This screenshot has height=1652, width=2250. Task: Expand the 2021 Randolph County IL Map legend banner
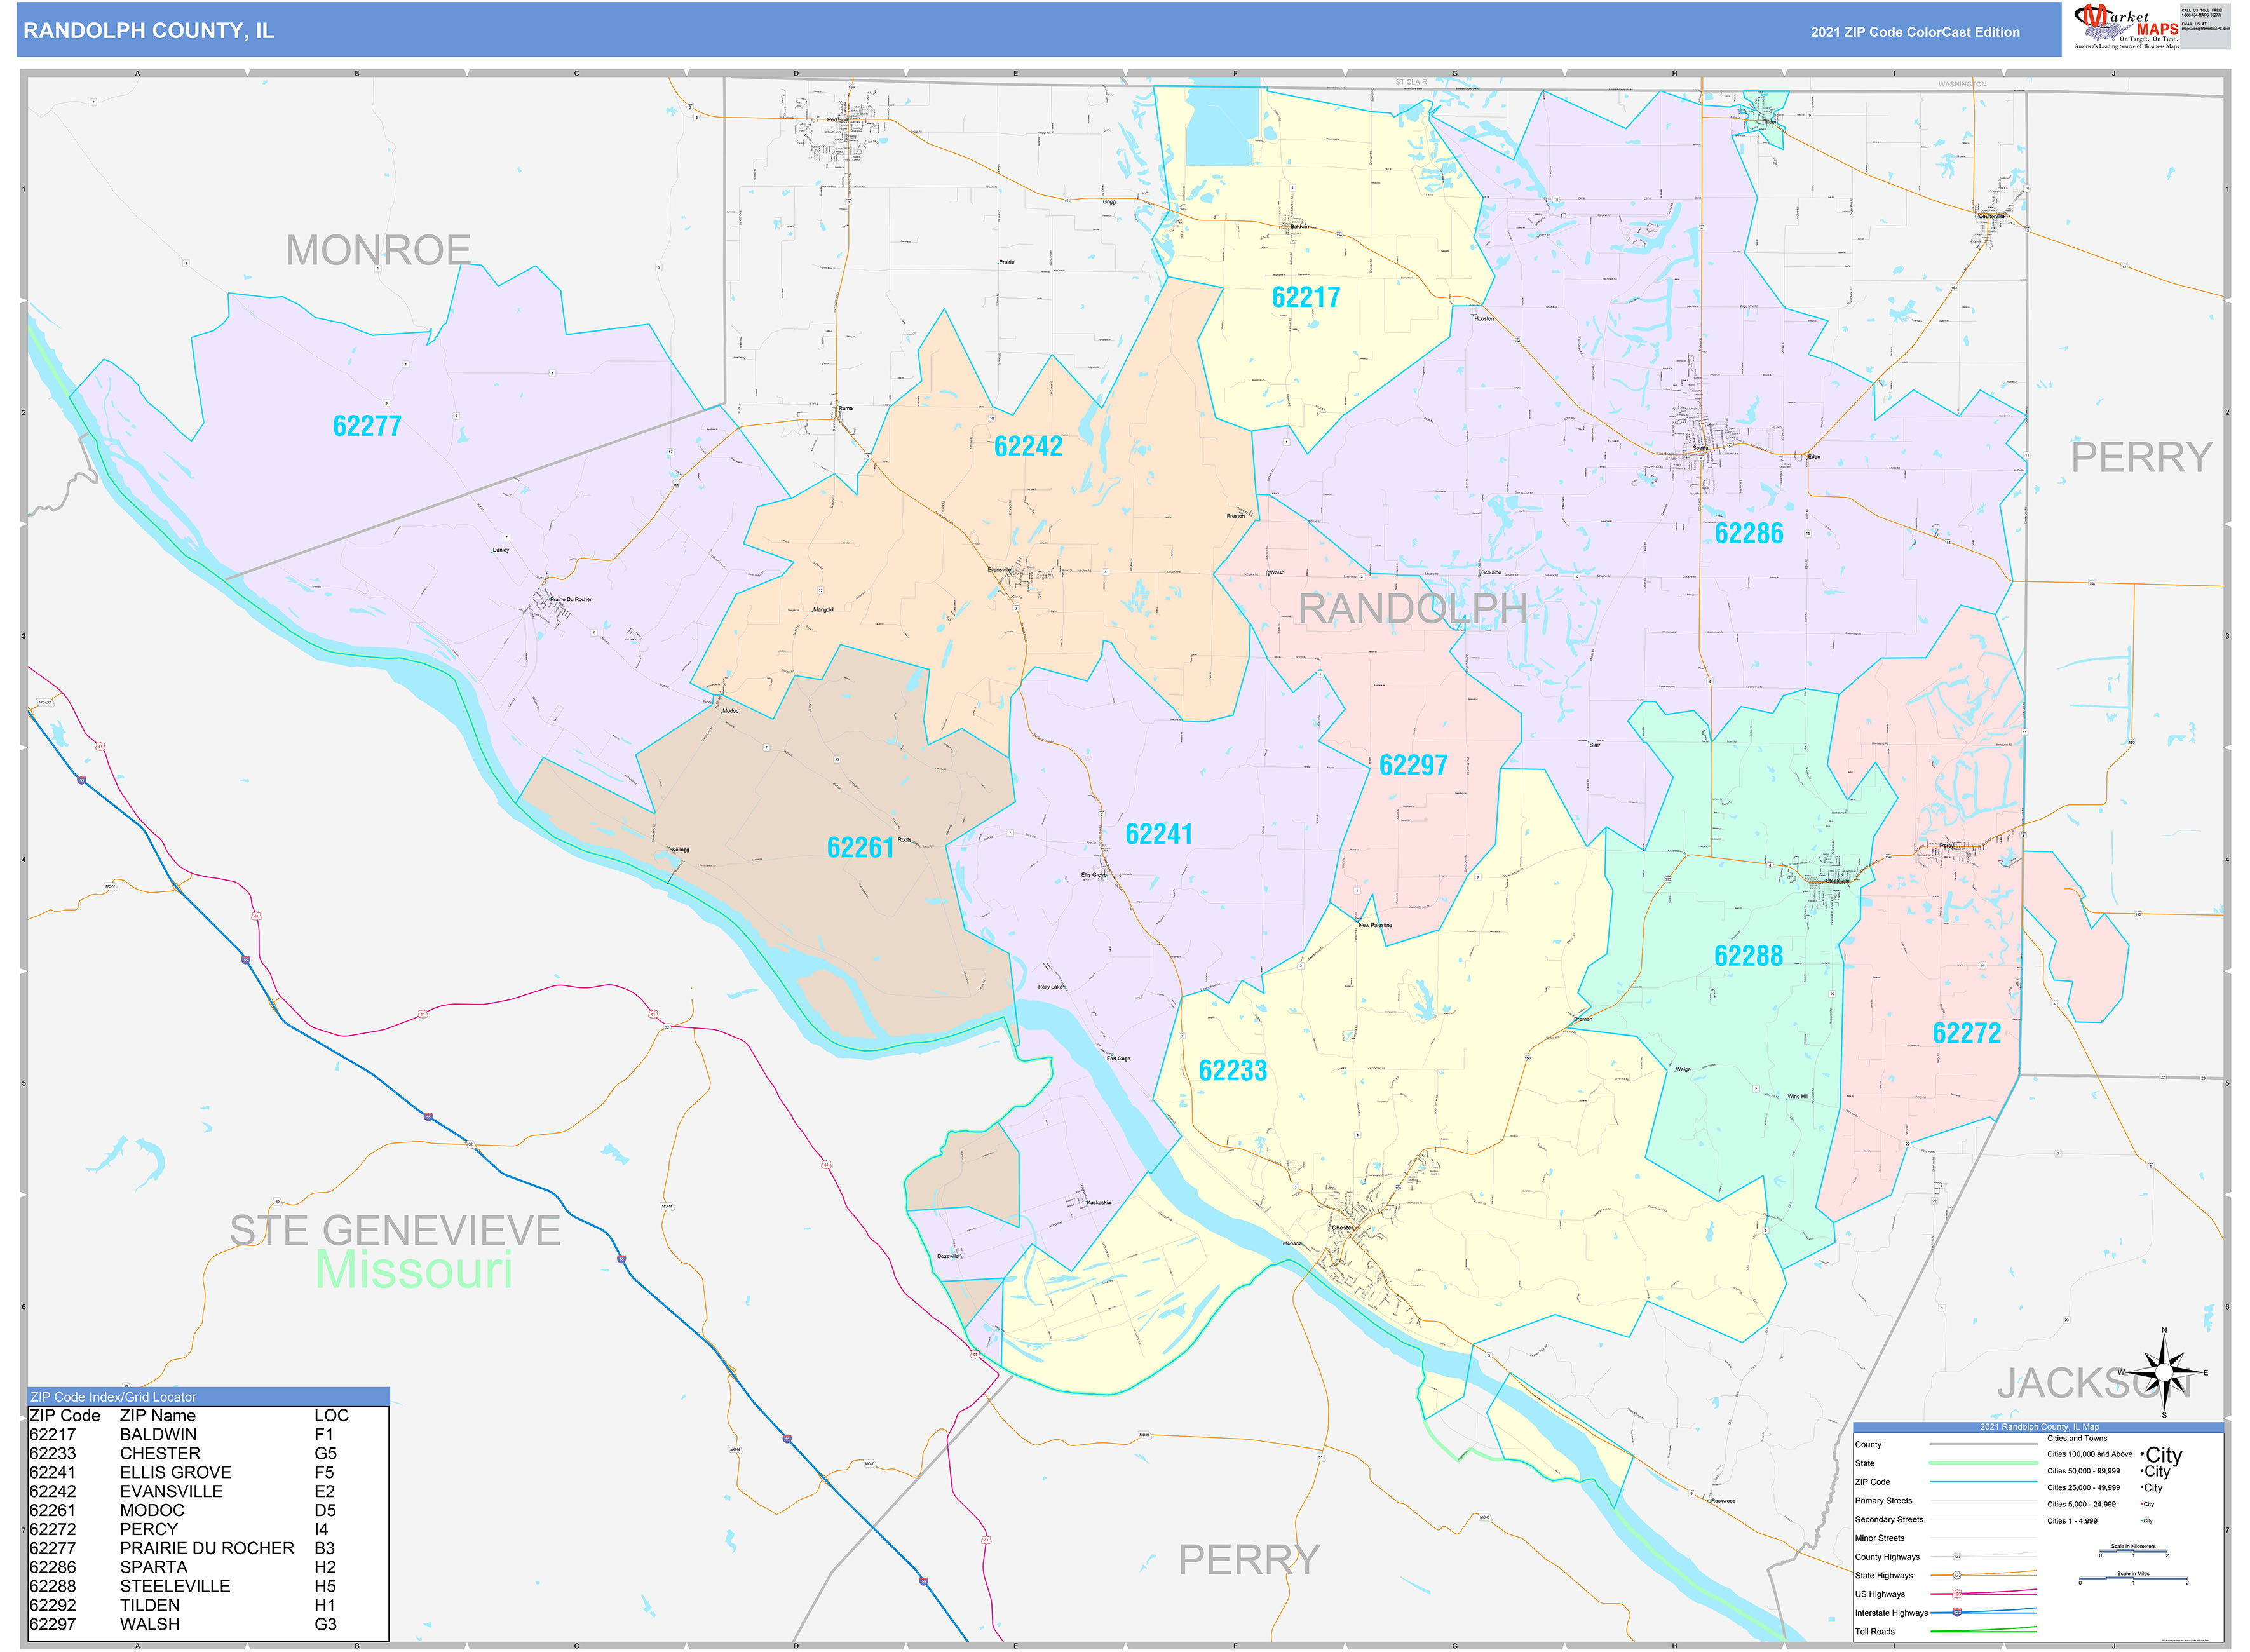click(2039, 1427)
